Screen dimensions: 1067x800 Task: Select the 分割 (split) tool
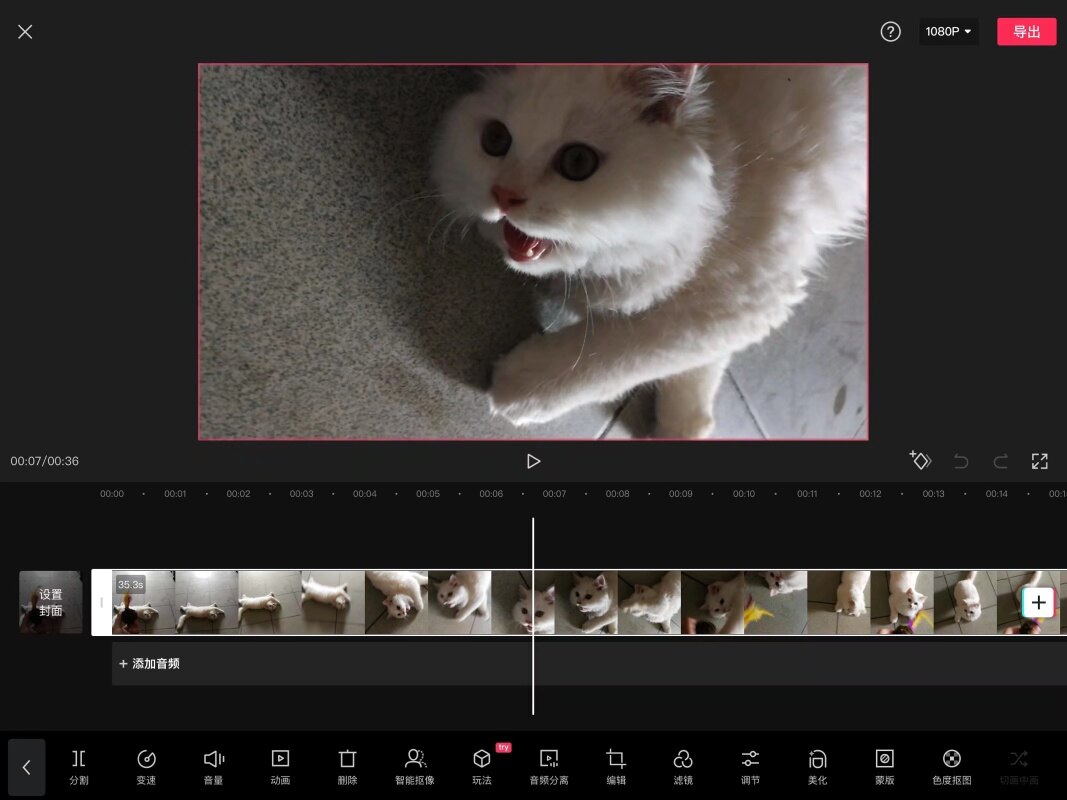(79, 765)
